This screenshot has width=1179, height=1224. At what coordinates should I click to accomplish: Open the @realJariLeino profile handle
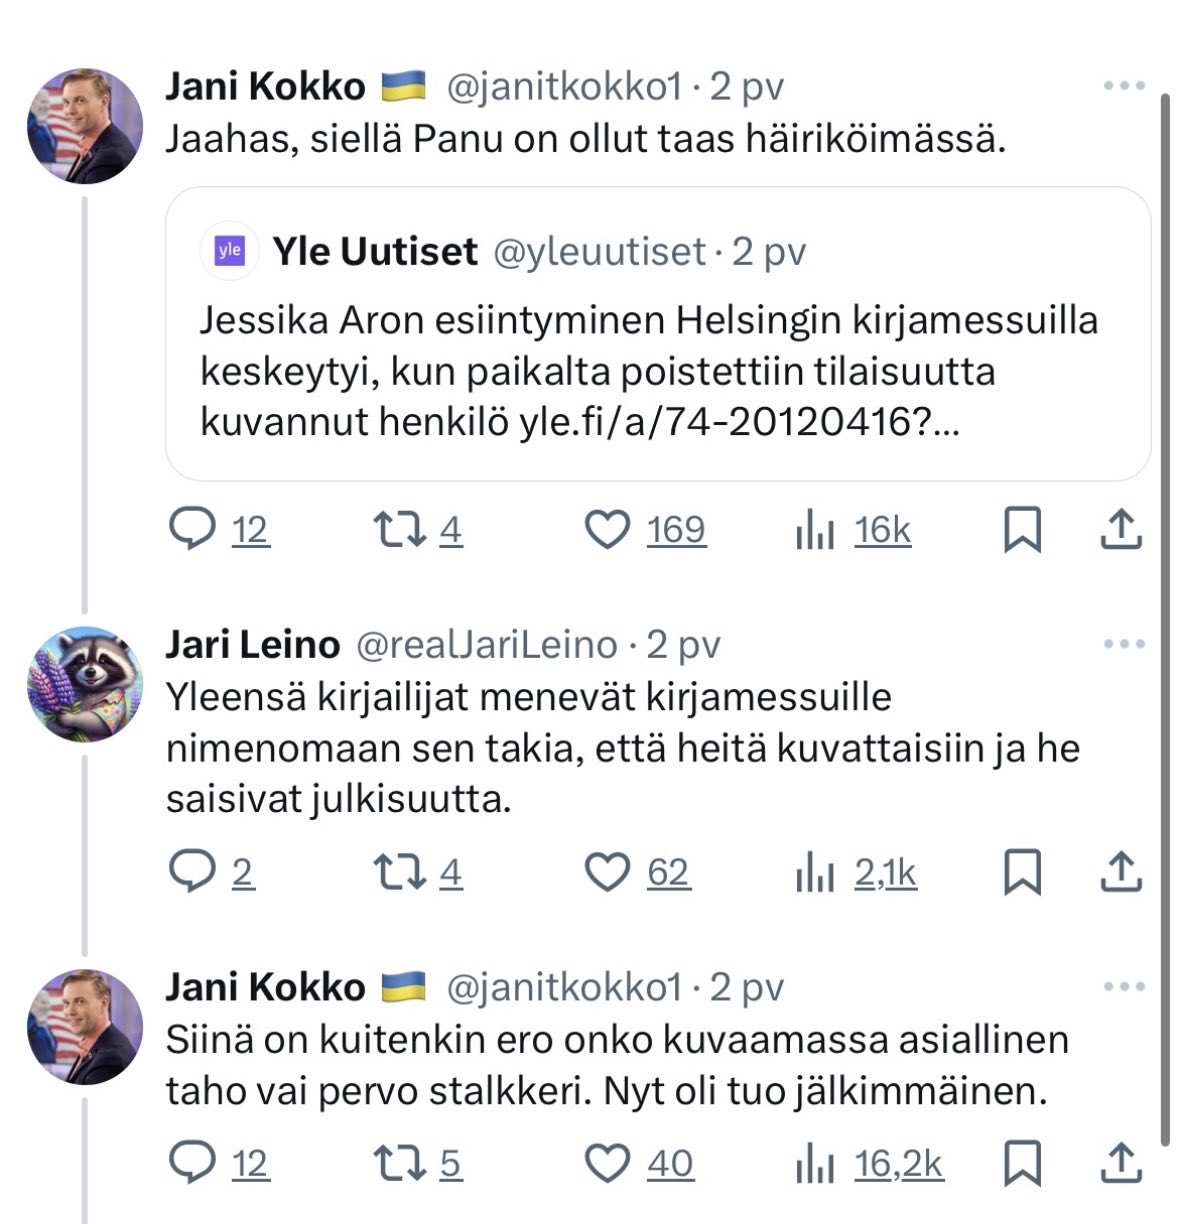pyautogui.click(x=487, y=645)
